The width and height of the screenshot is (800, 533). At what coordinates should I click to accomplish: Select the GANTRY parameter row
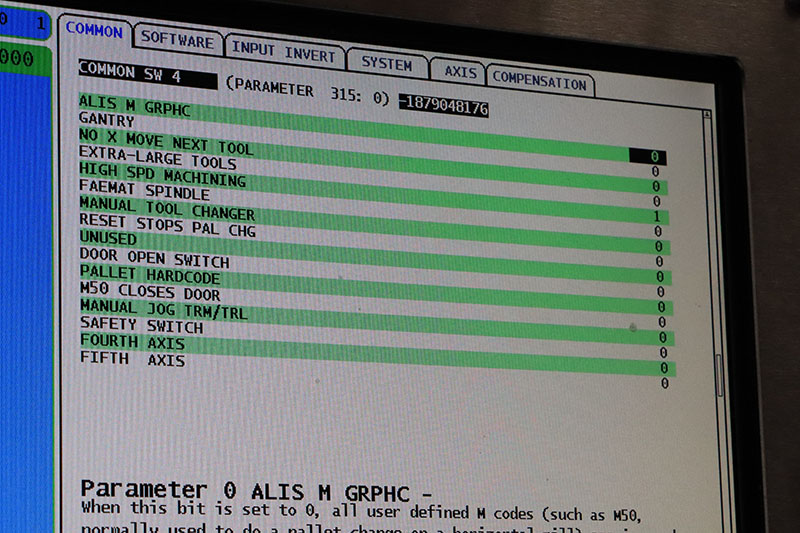372,146
